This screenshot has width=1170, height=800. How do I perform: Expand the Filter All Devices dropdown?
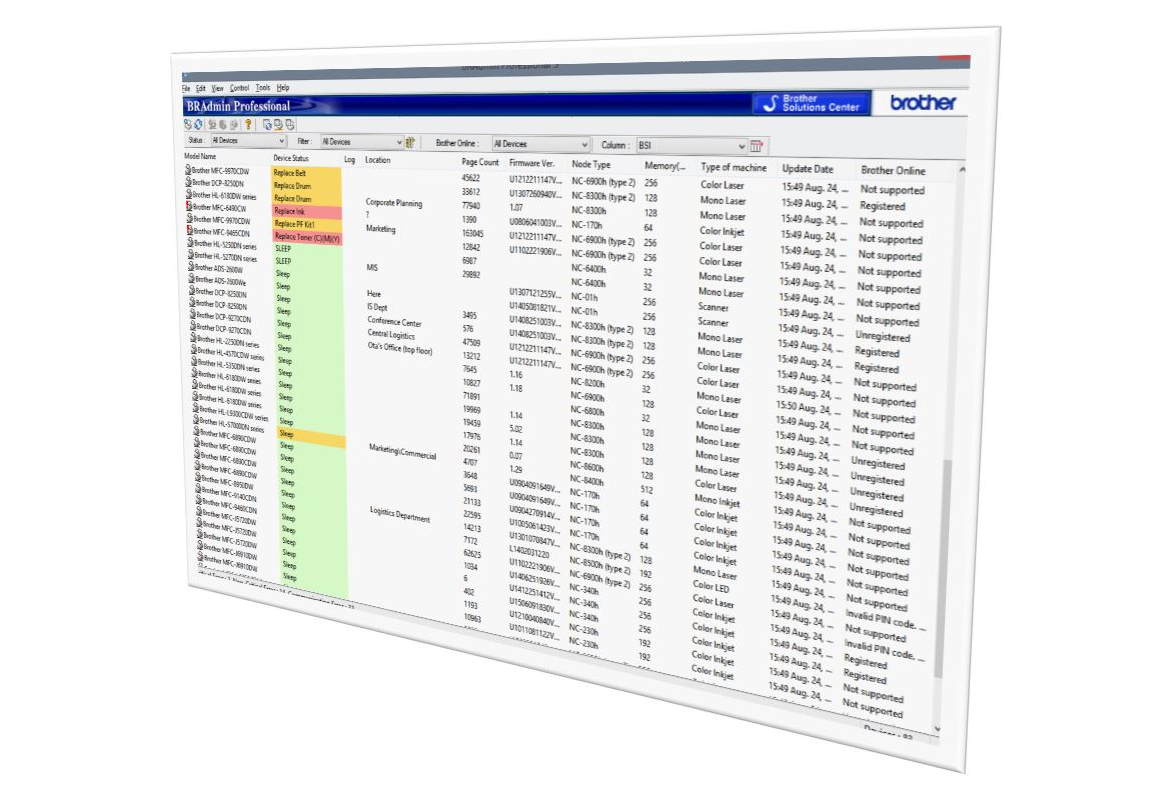click(x=361, y=143)
